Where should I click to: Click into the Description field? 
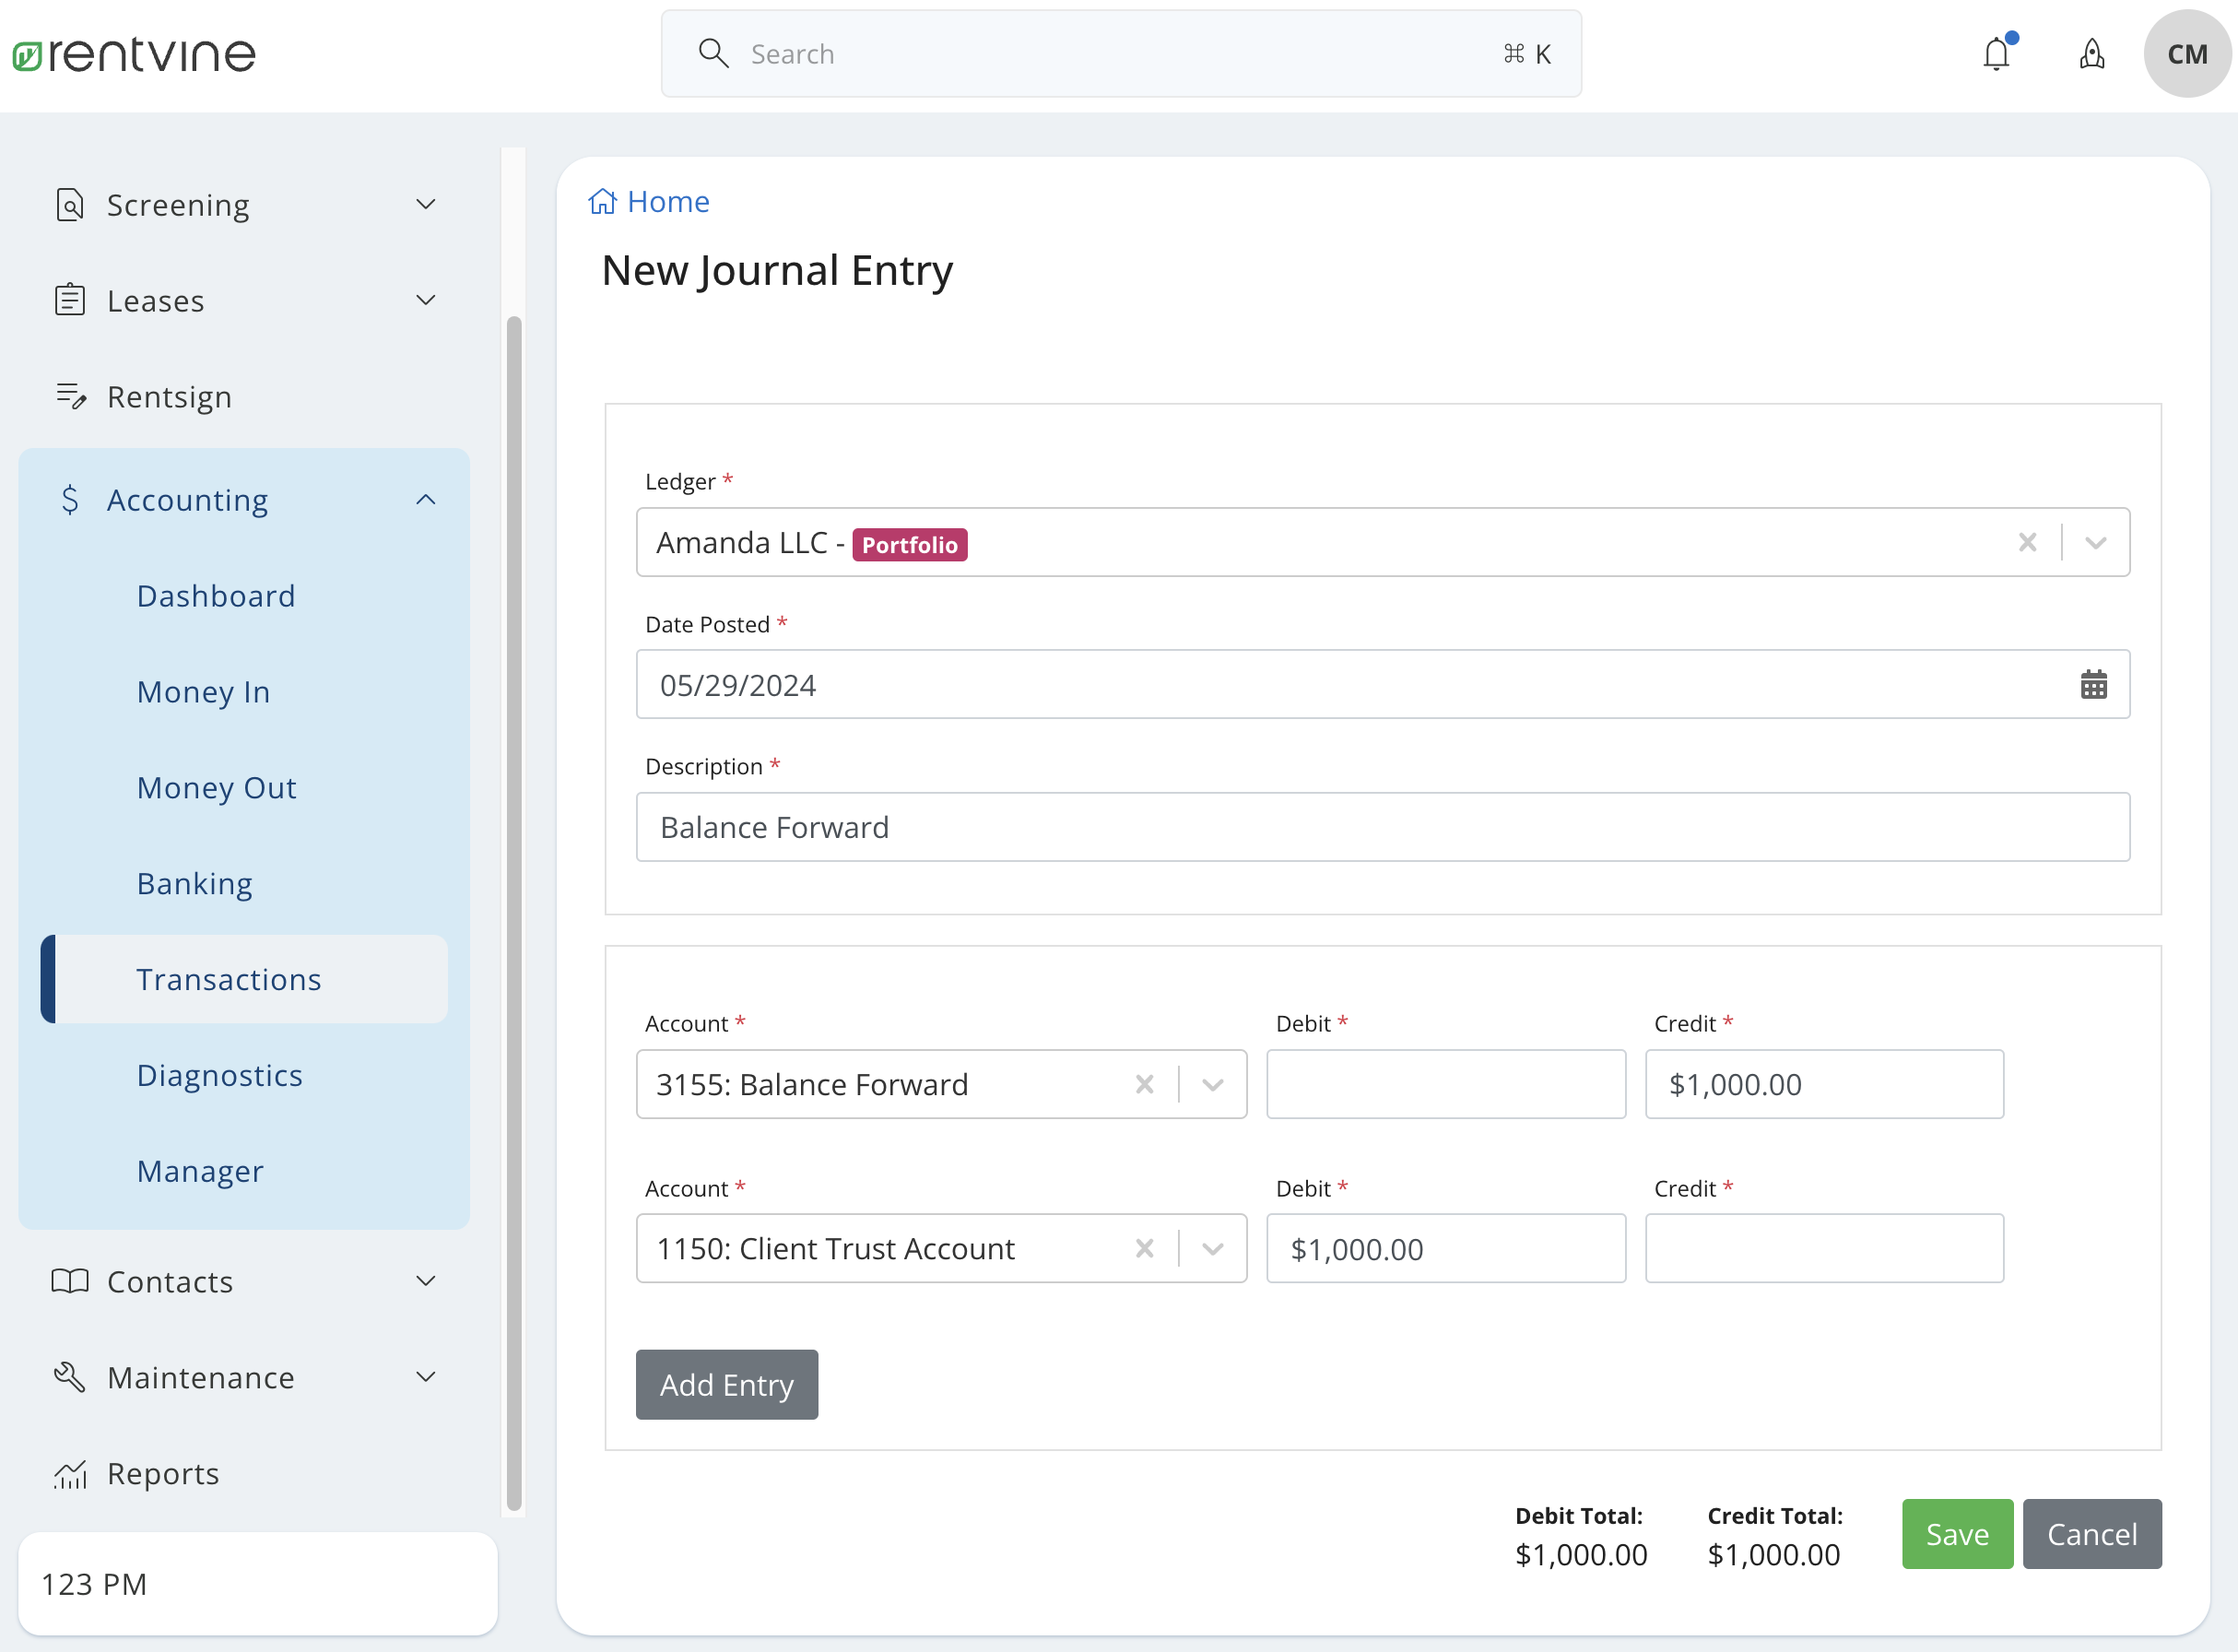[1382, 827]
